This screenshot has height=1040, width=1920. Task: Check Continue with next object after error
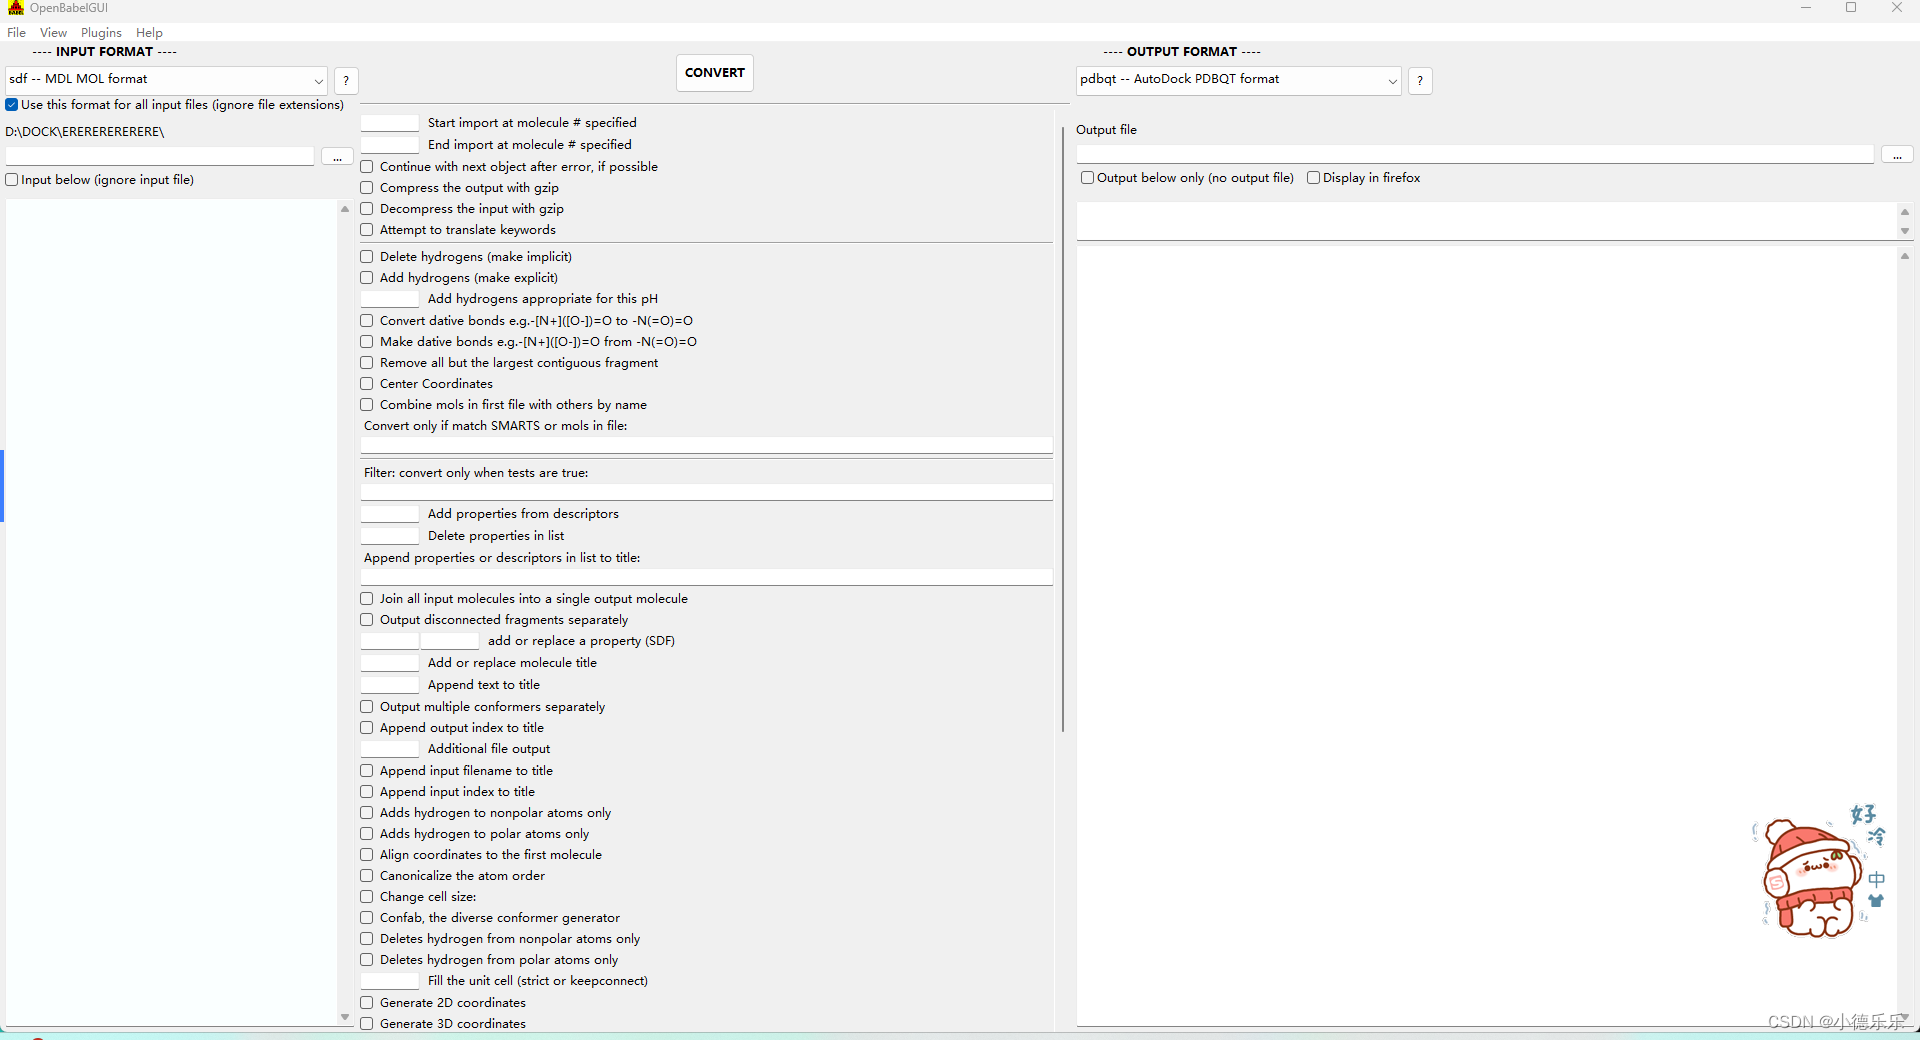point(367,167)
